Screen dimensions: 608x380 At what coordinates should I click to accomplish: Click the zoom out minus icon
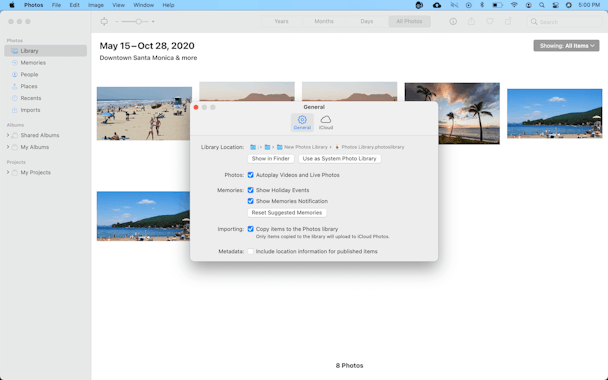click(117, 22)
